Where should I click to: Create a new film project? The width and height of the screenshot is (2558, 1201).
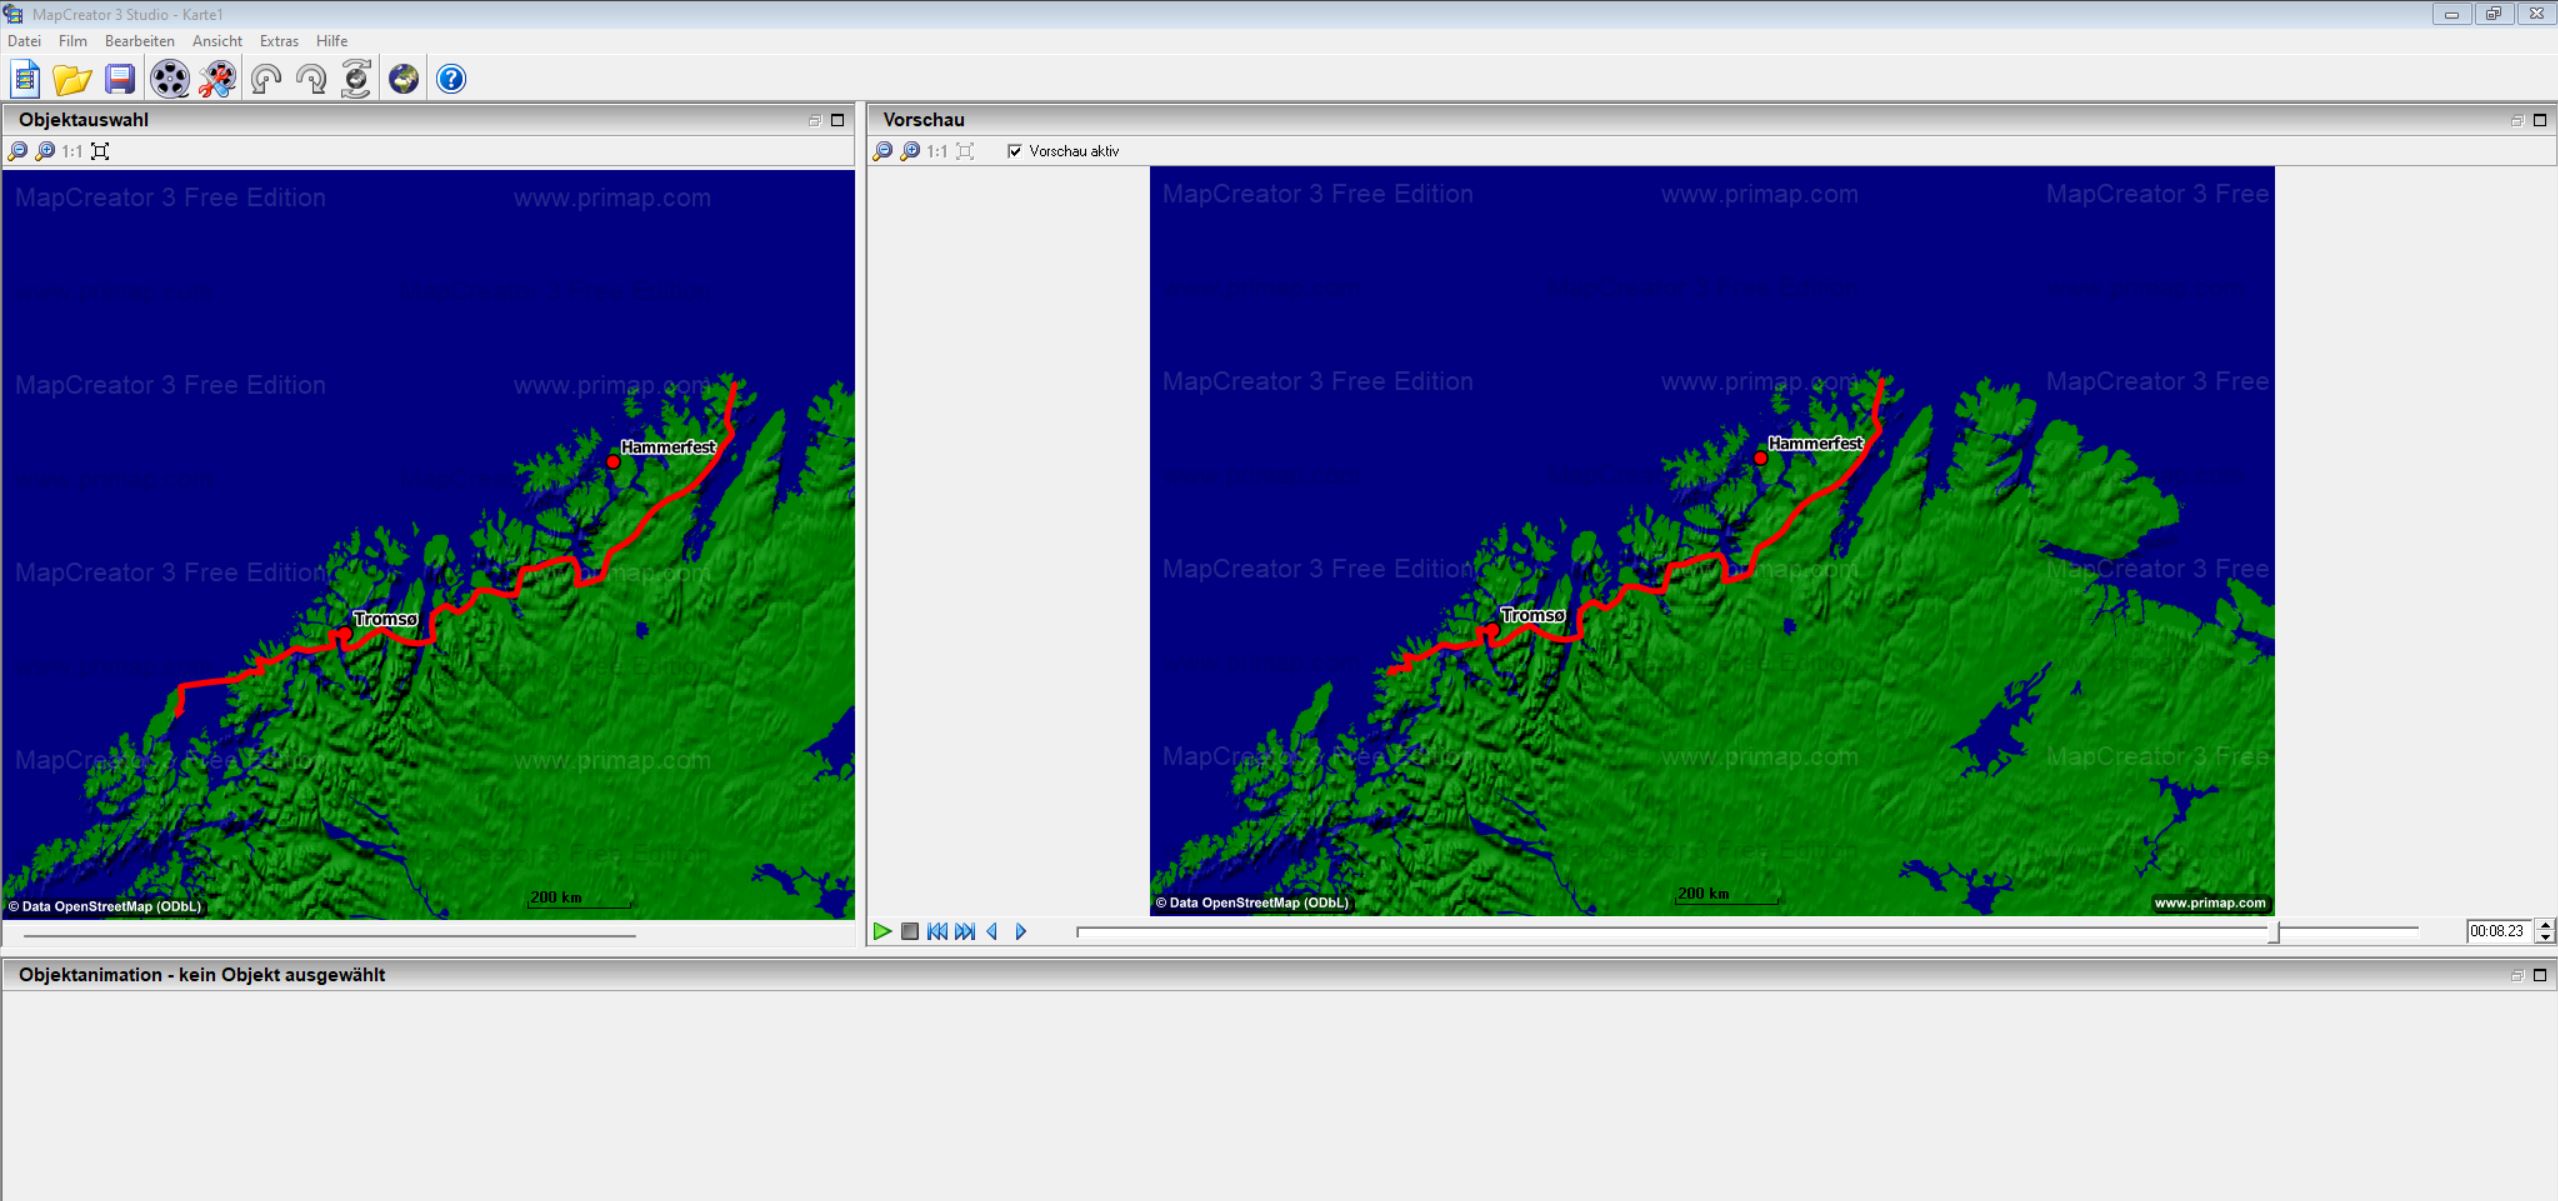[x=25, y=79]
